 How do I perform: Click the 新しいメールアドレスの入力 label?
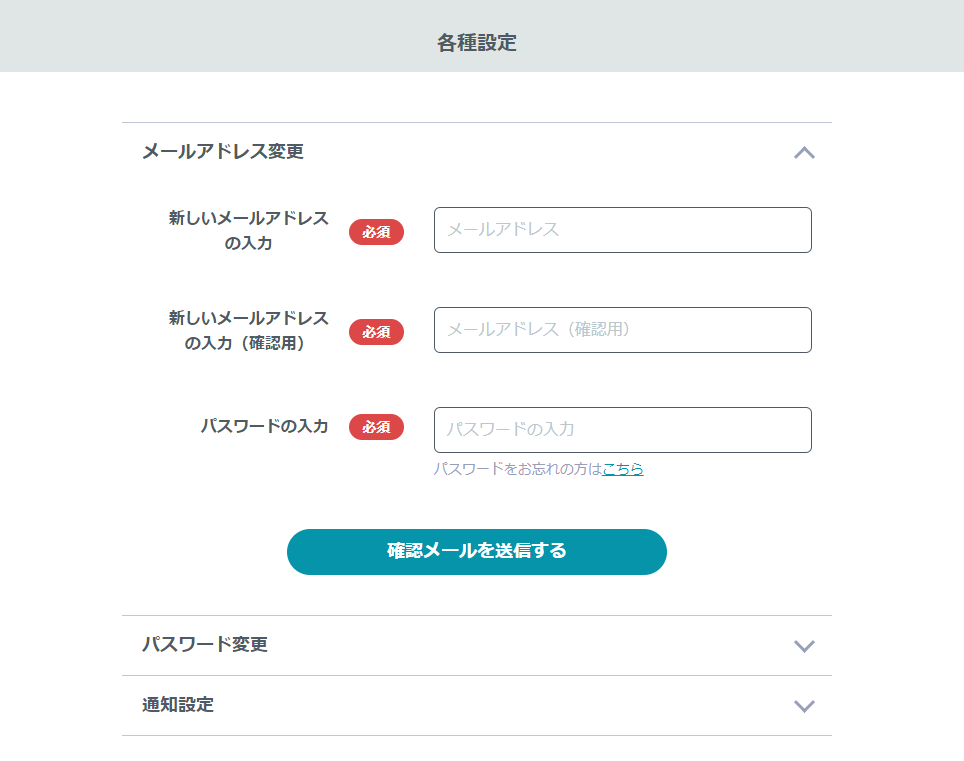pyautogui.click(x=248, y=231)
